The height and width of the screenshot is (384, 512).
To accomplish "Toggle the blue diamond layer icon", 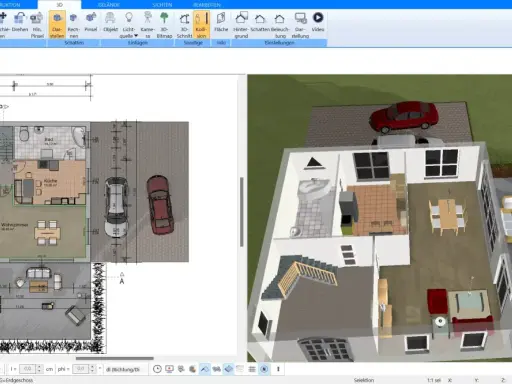I will click(228, 369).
